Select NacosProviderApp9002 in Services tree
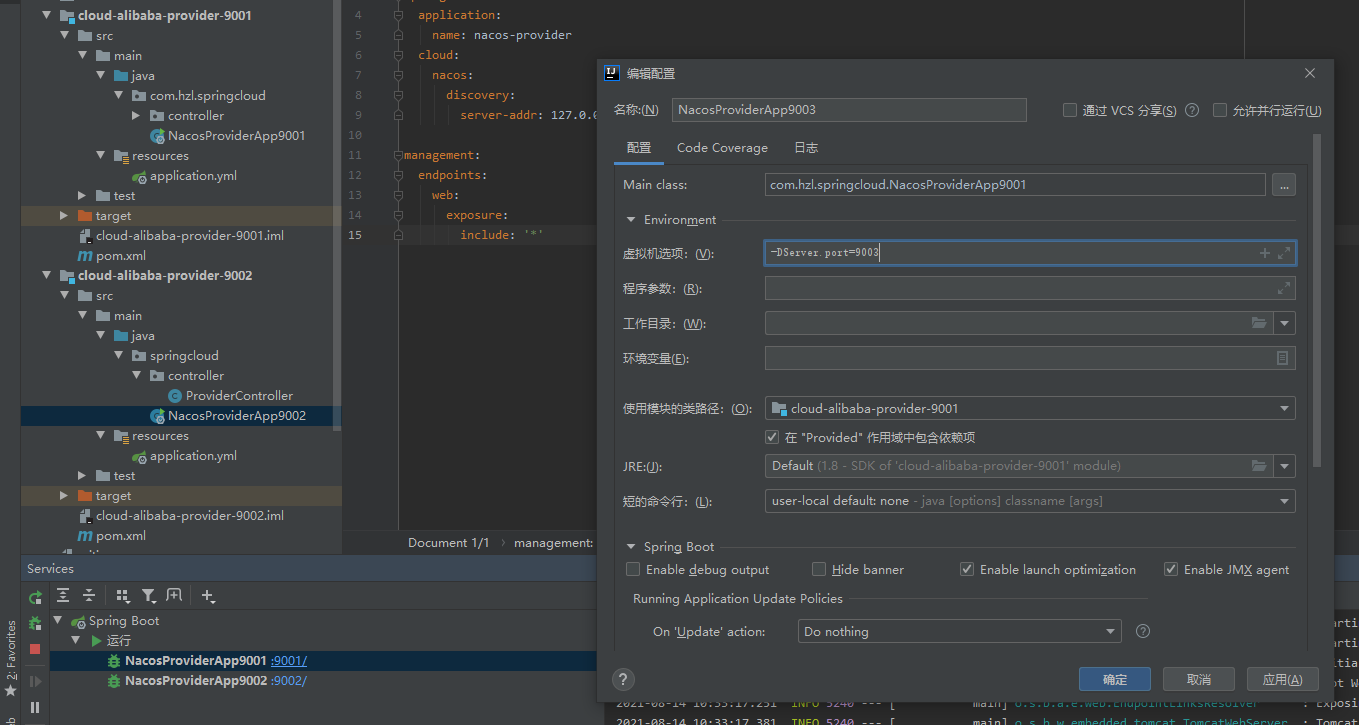The height and width of the screenshot is (725, 1359). (196, 681)
